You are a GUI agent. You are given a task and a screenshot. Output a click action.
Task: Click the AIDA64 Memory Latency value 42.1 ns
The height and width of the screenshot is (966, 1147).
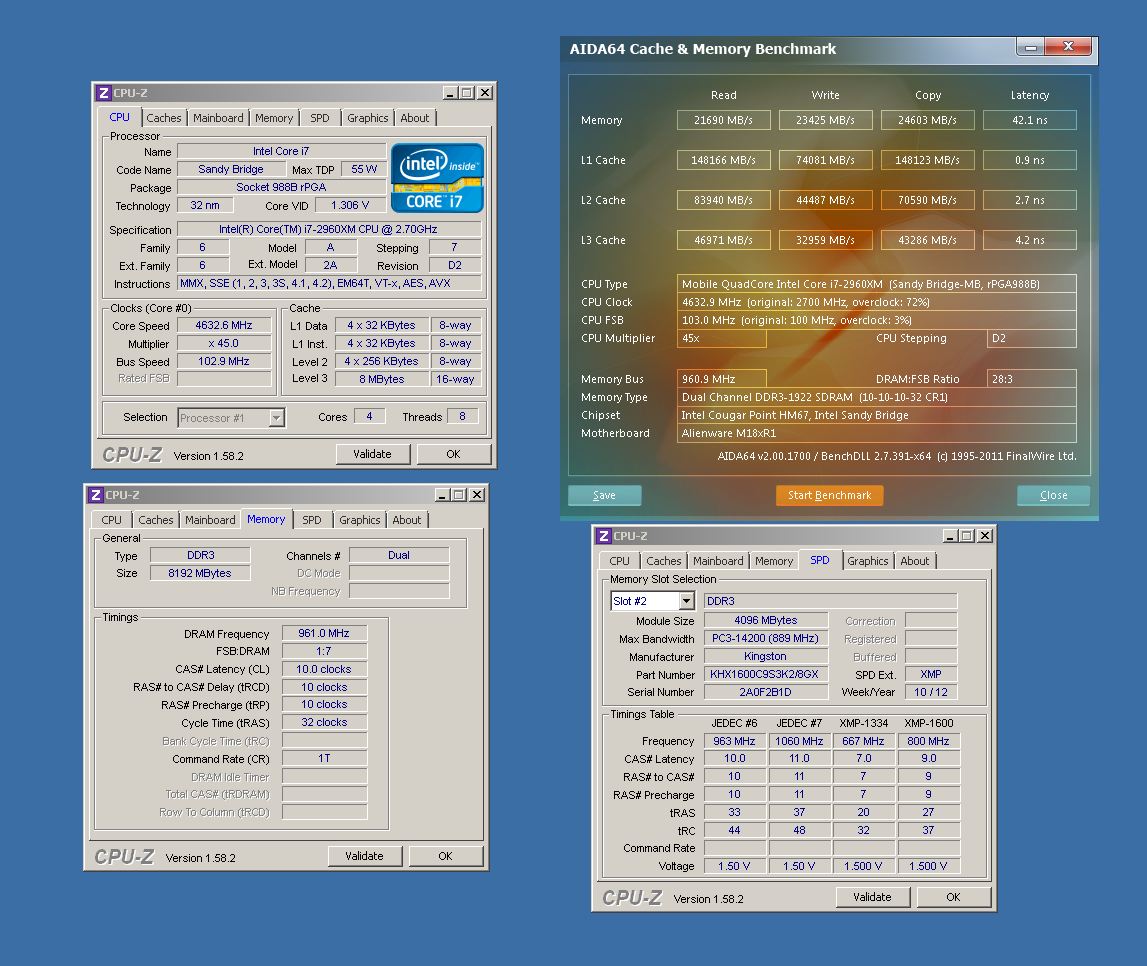[1030, 120]
